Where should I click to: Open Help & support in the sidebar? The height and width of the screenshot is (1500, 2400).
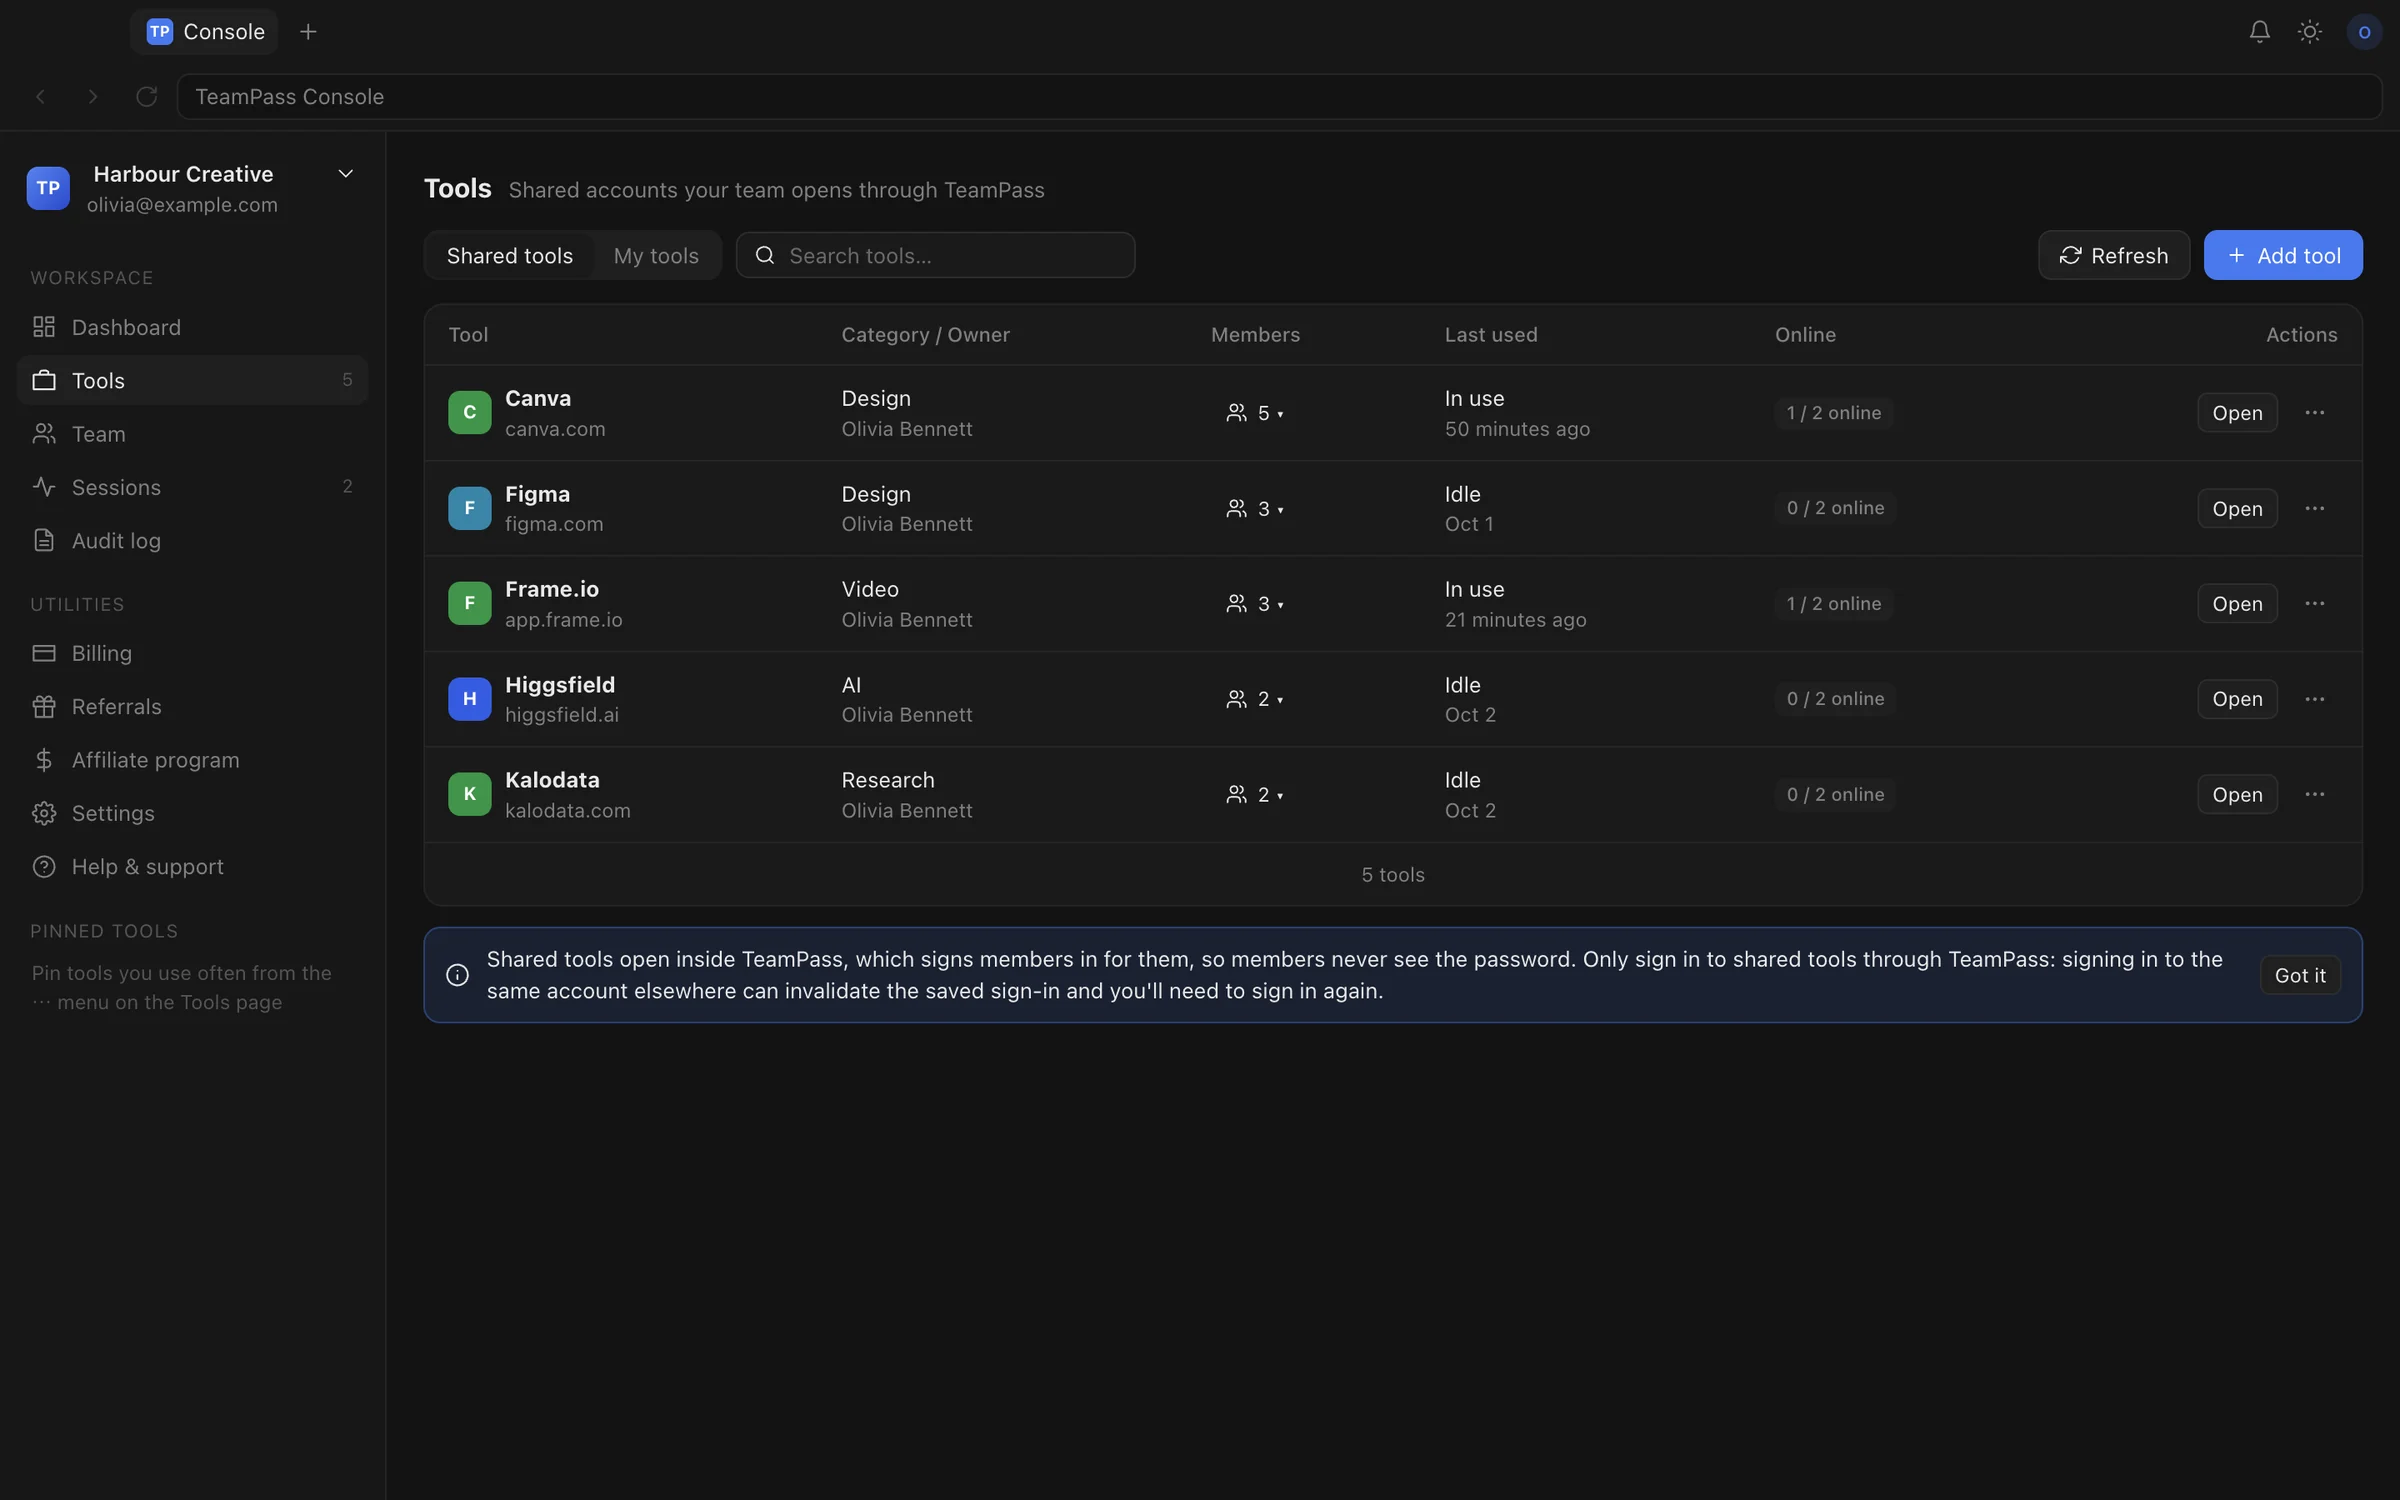click(x=192, y=867)
